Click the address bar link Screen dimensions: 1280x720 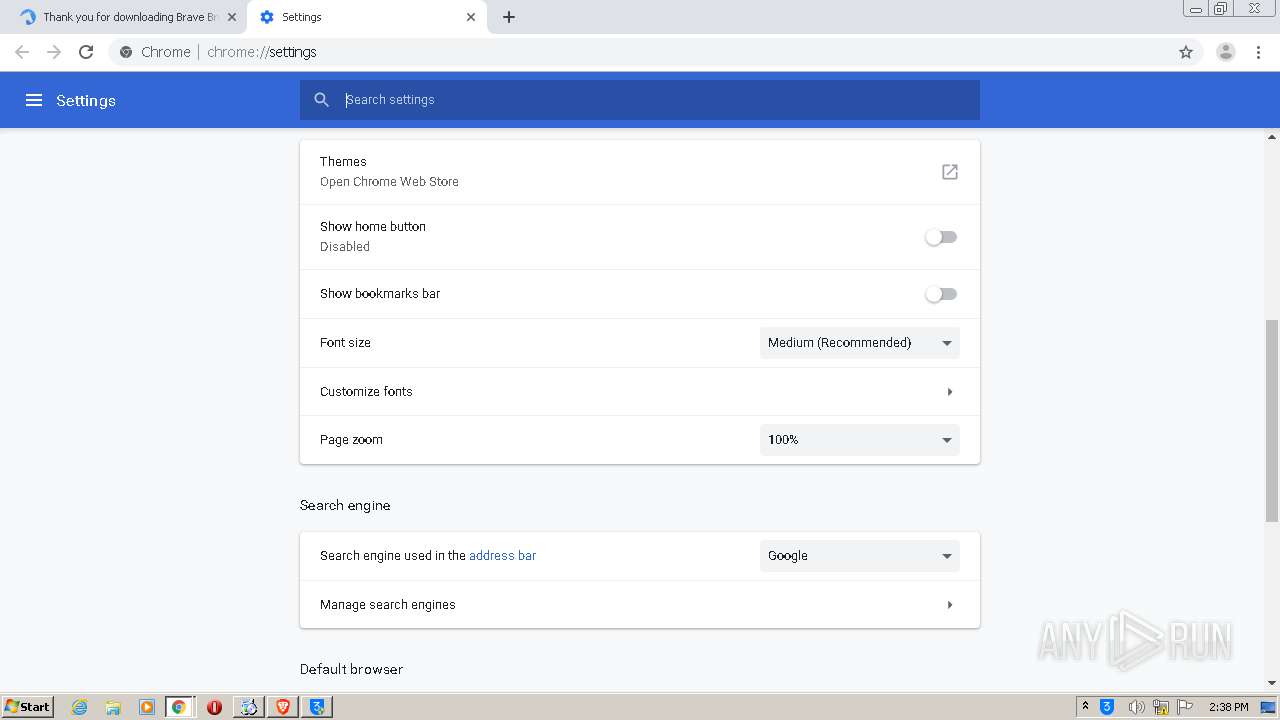502,556
